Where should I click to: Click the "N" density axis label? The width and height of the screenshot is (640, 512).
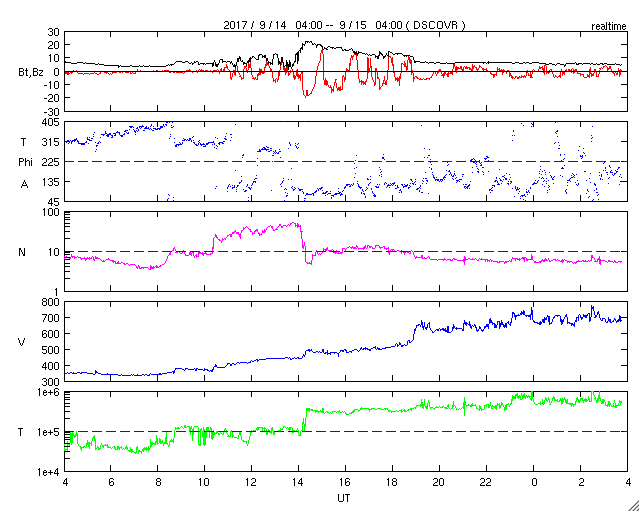point(22,252)
